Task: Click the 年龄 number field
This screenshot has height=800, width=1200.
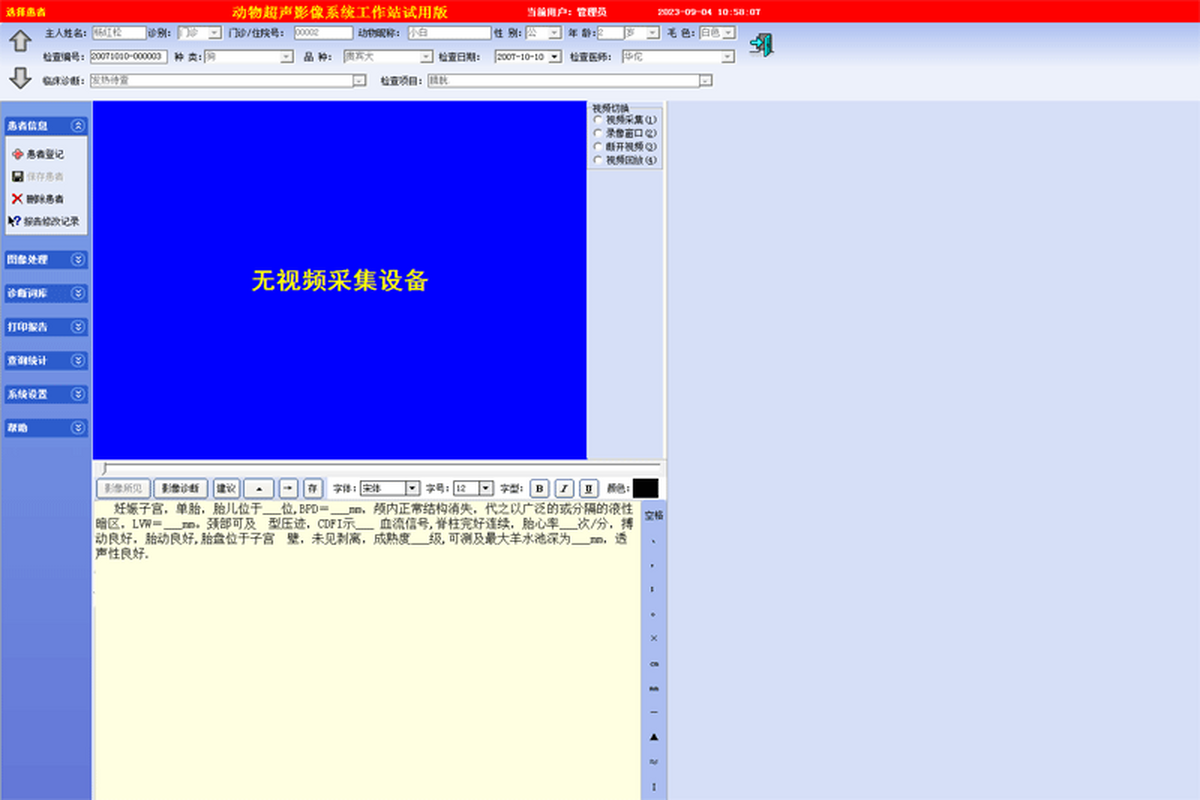Action: 610,33
